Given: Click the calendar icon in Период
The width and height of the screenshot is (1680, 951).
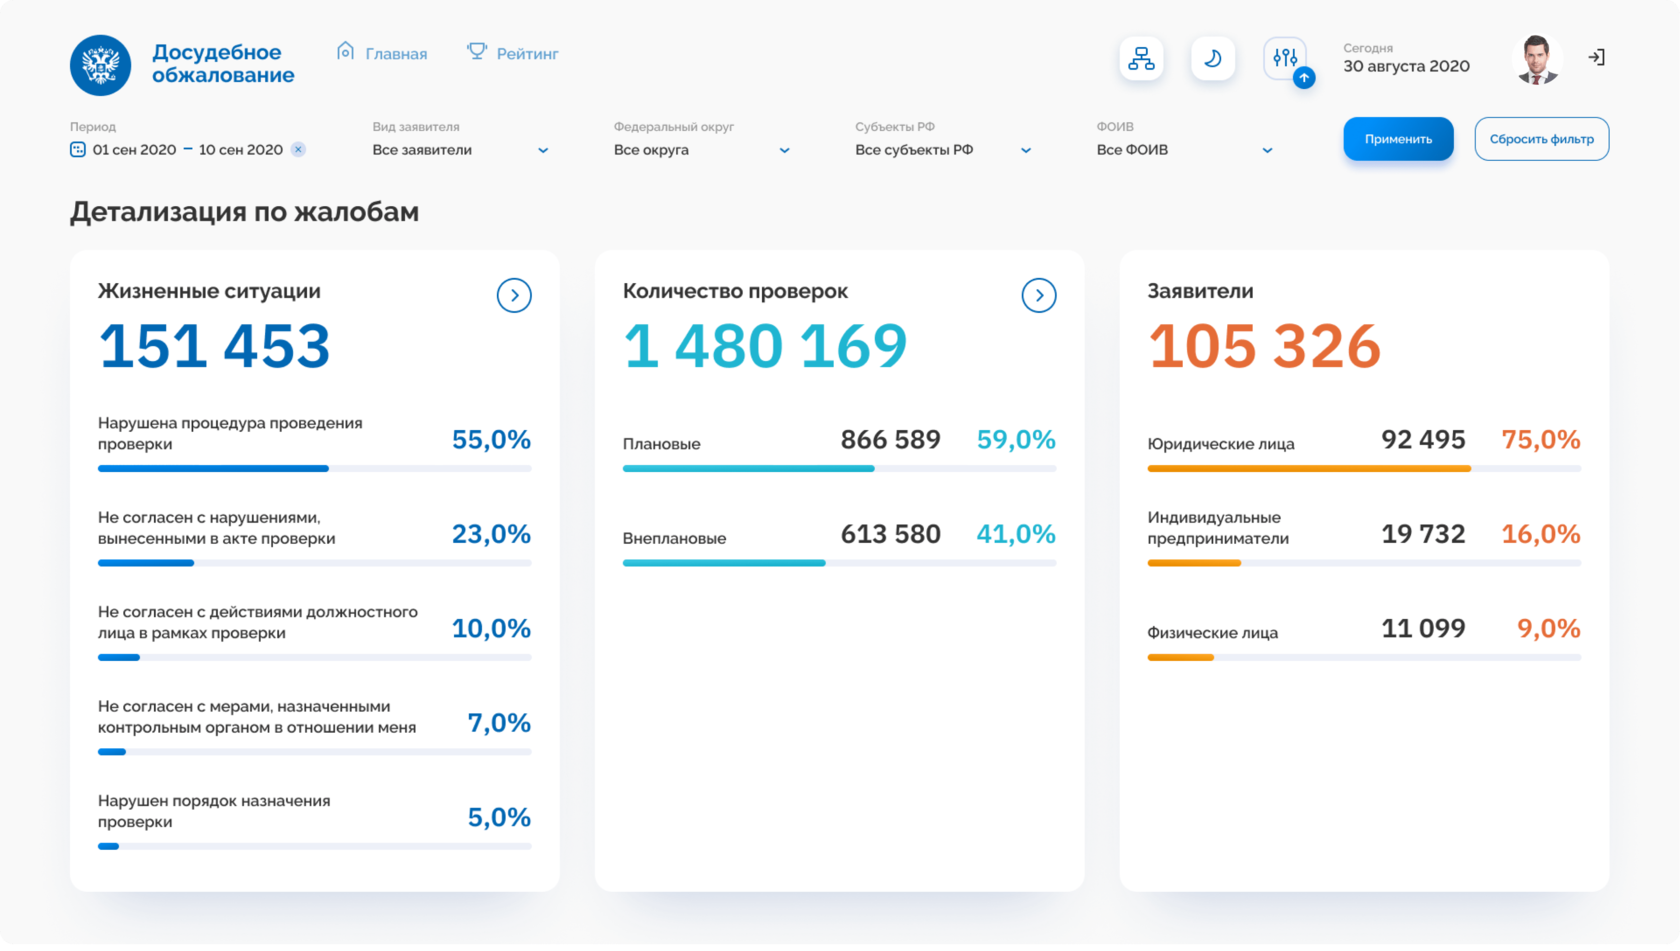Looking at the screenshot, I should 78,150.
